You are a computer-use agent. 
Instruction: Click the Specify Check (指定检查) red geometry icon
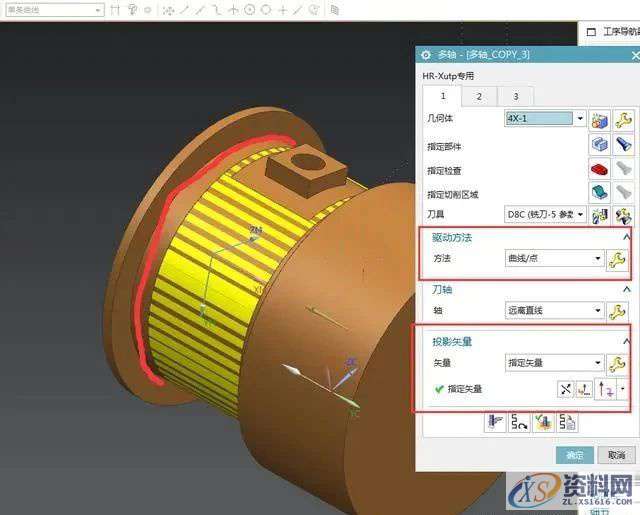tap(600, 170)
